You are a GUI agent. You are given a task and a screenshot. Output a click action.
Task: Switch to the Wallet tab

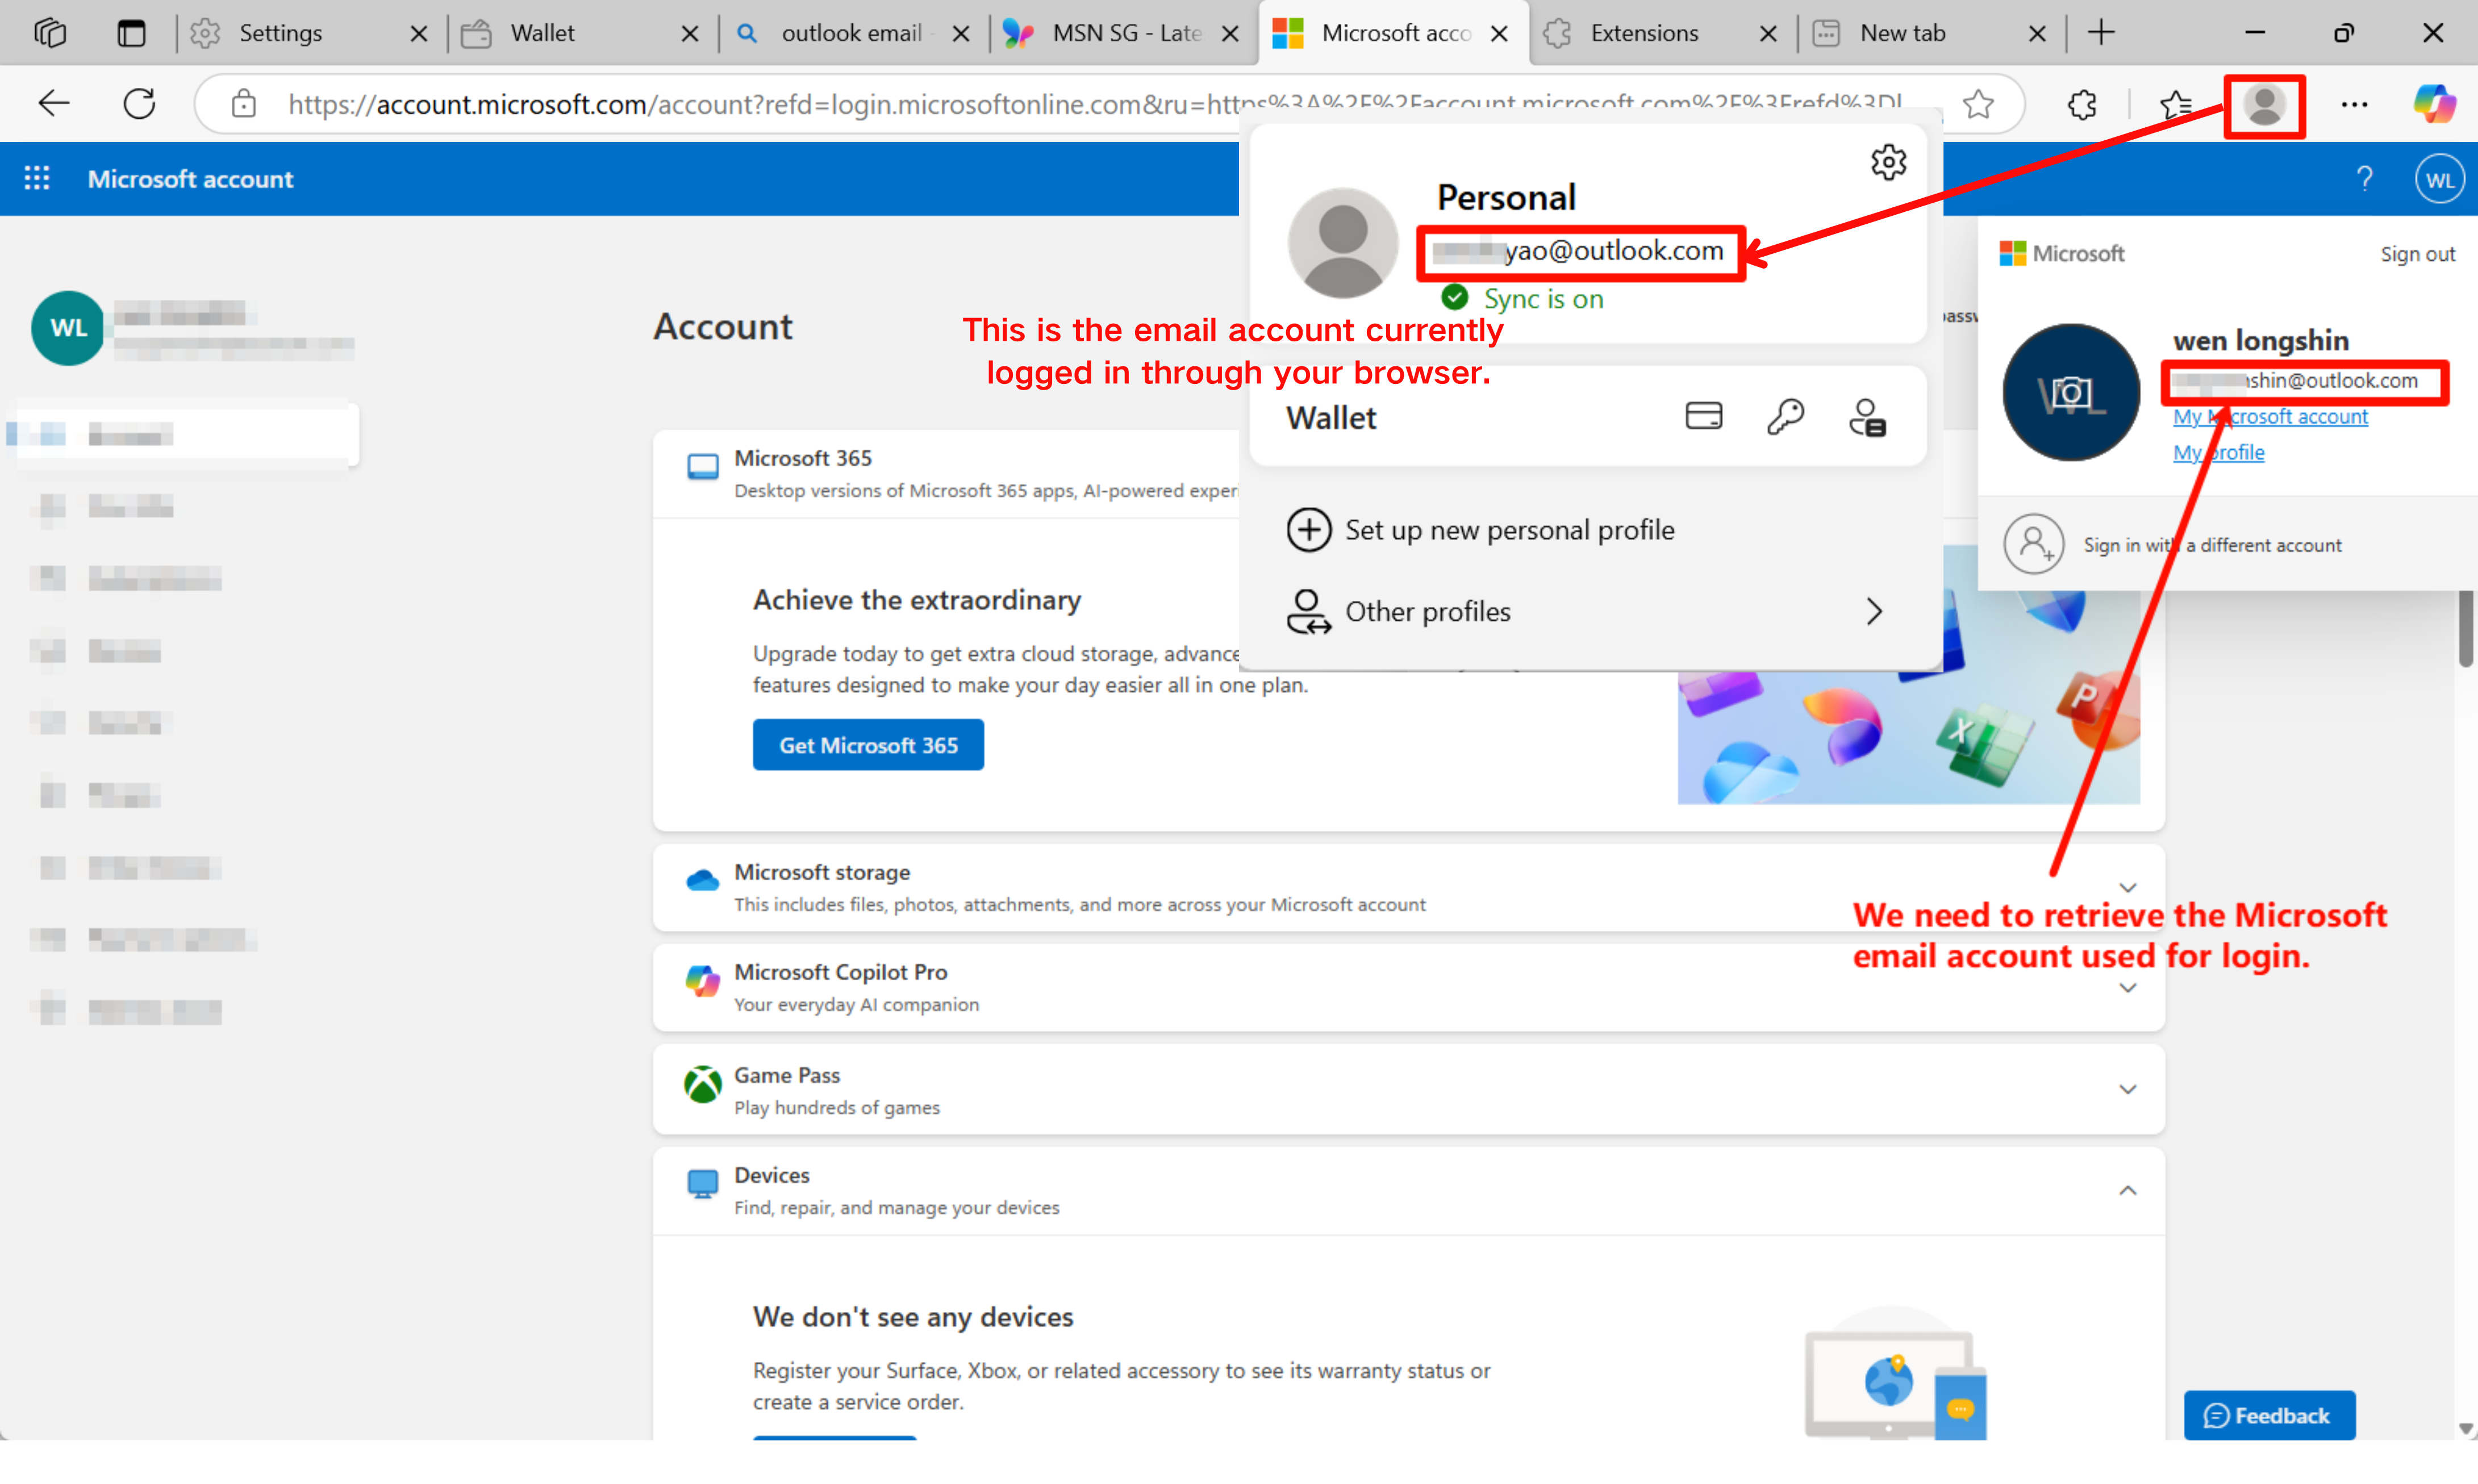543,33
